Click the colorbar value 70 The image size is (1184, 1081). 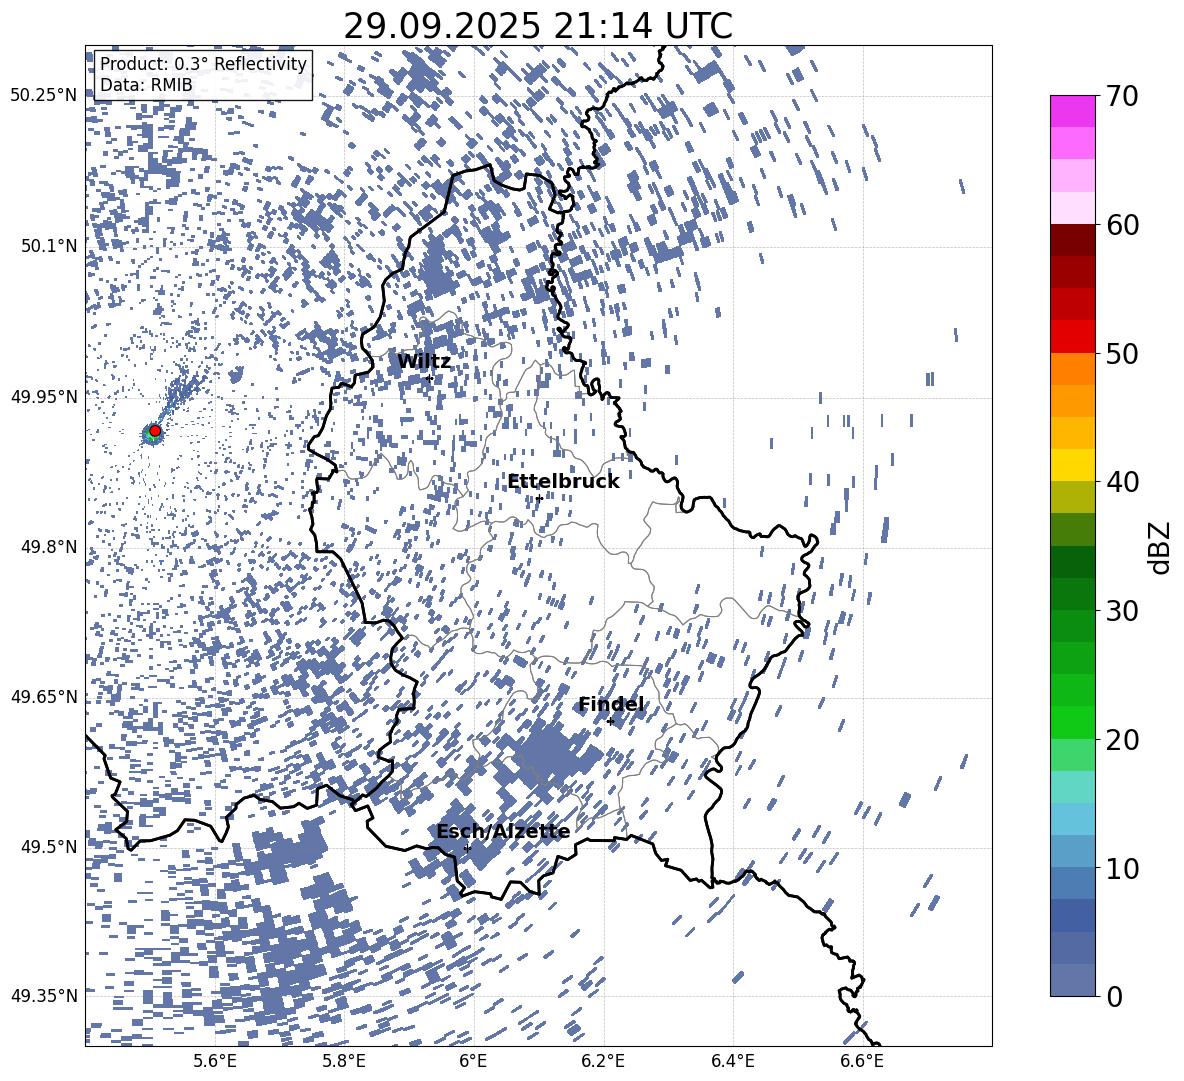[1123, 96]
